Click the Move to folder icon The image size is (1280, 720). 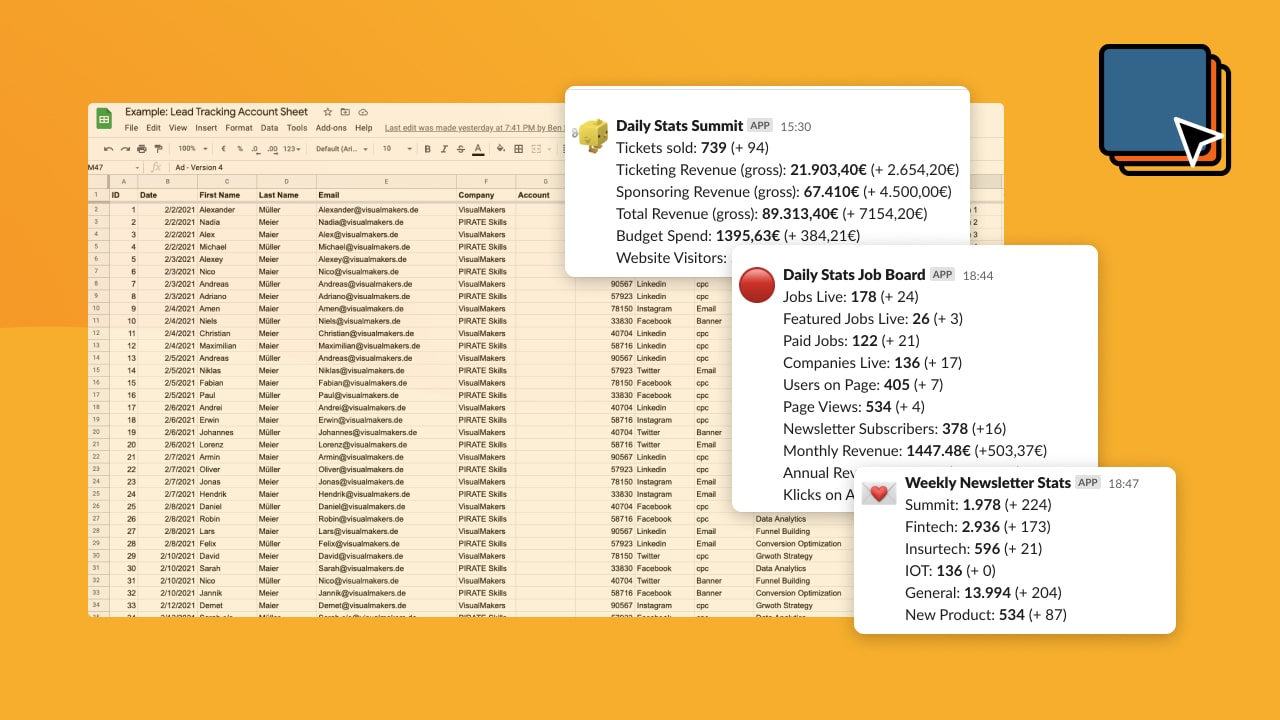pos(345,112)
